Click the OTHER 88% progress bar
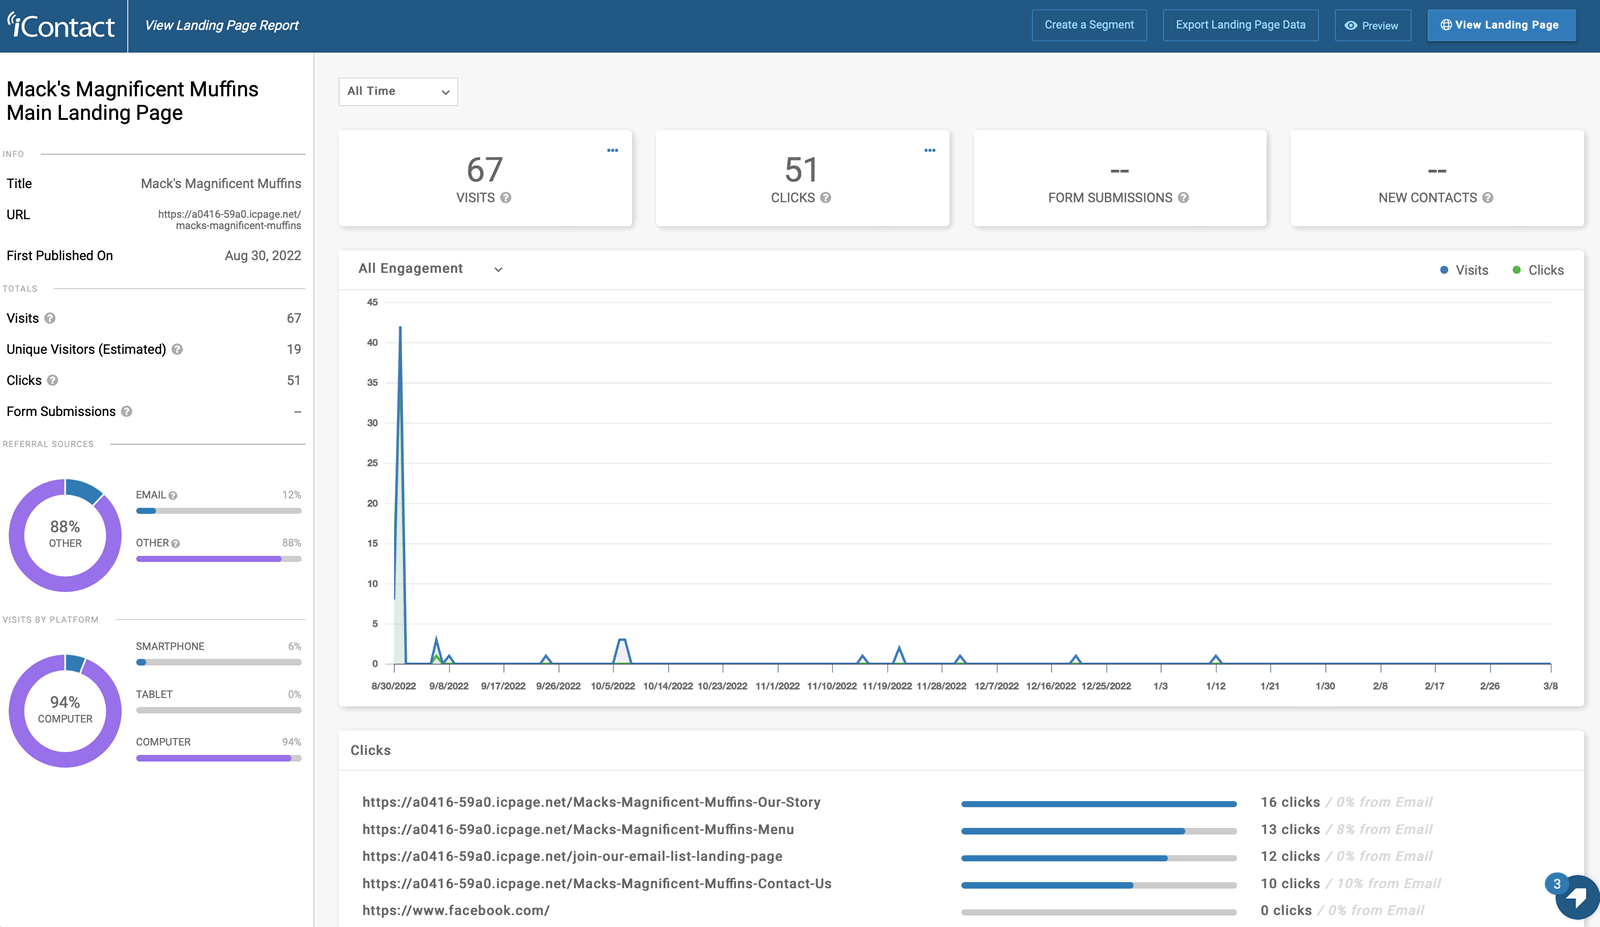The image size is (1600, 927). tap(218, 559)
